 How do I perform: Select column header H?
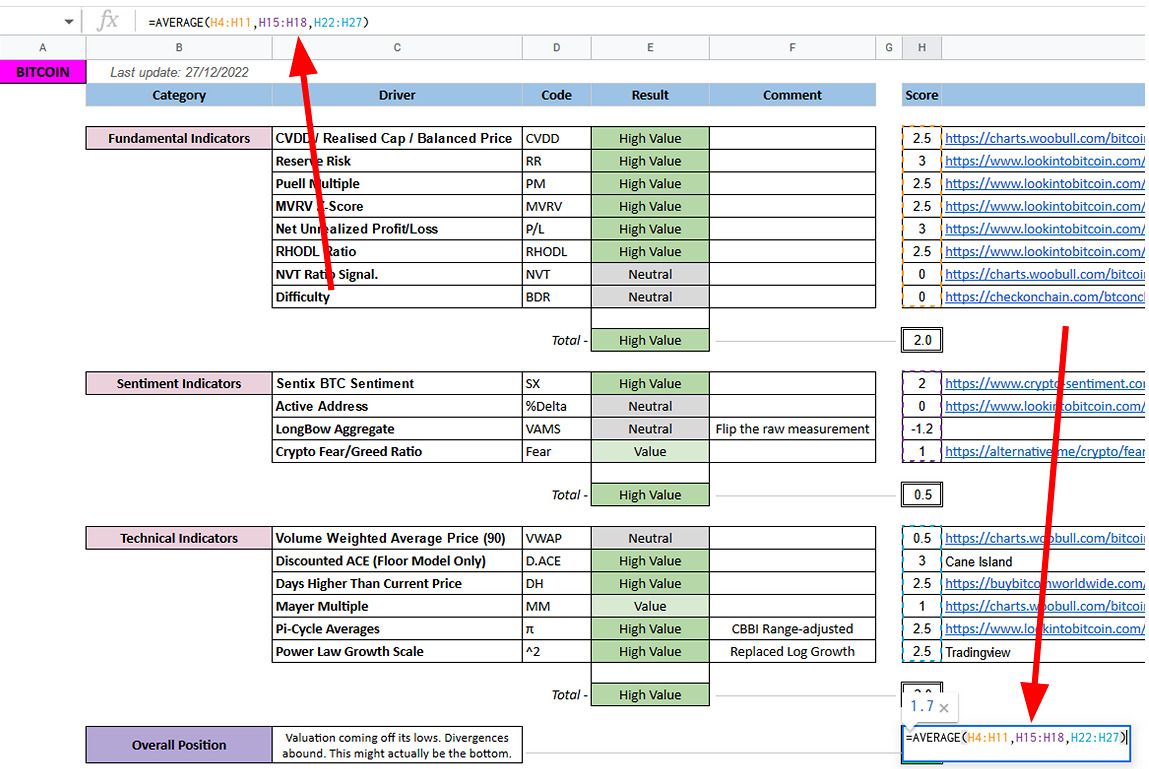[x=921, y=47]
